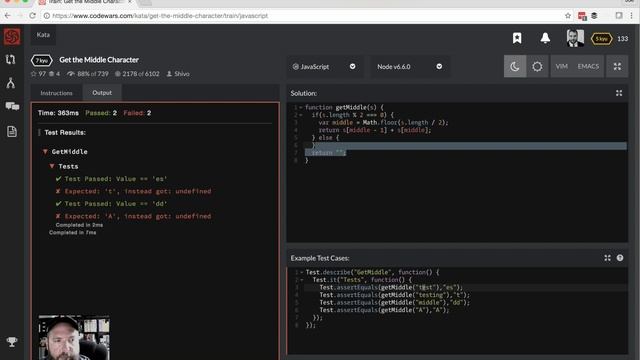This screenshot has height=360, width=640.
Task: Open the user profile avatar
Action: point(575,38)
